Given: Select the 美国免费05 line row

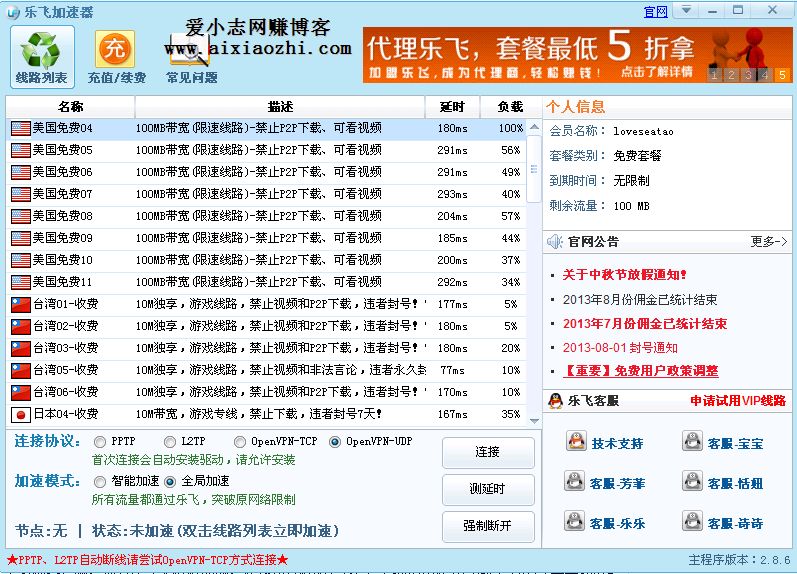Looking at the screenshot, I should 266,150.
